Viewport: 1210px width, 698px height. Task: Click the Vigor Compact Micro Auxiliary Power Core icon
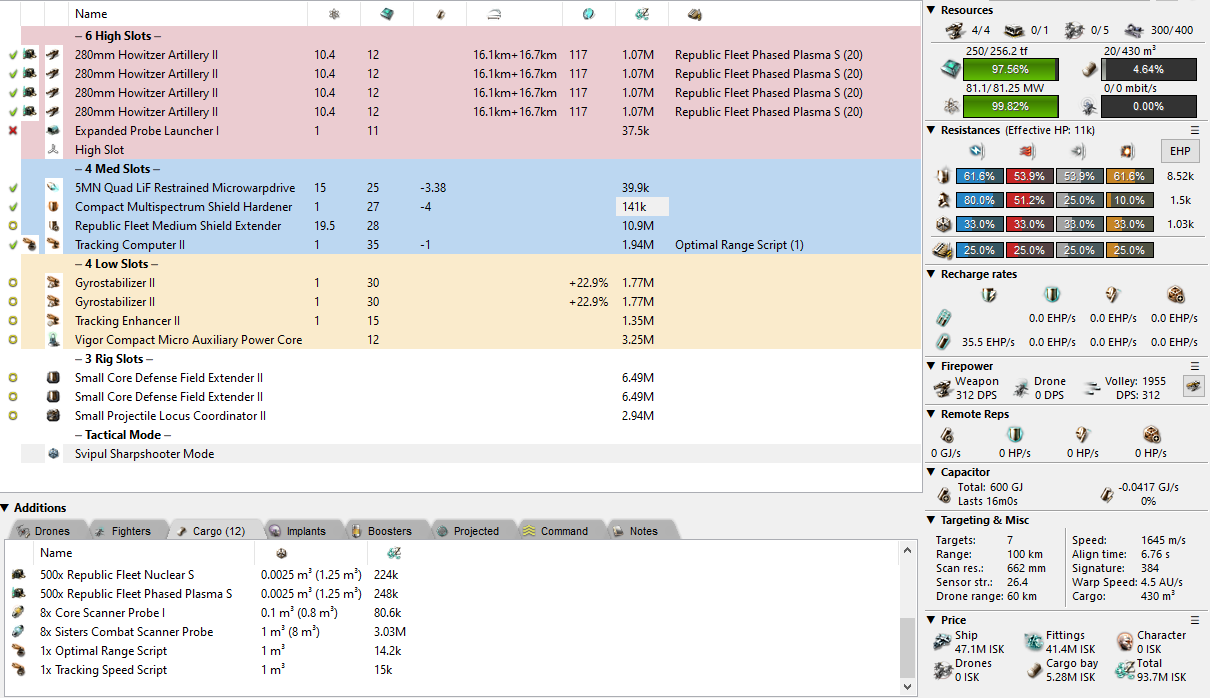click(x=54, y=340)
